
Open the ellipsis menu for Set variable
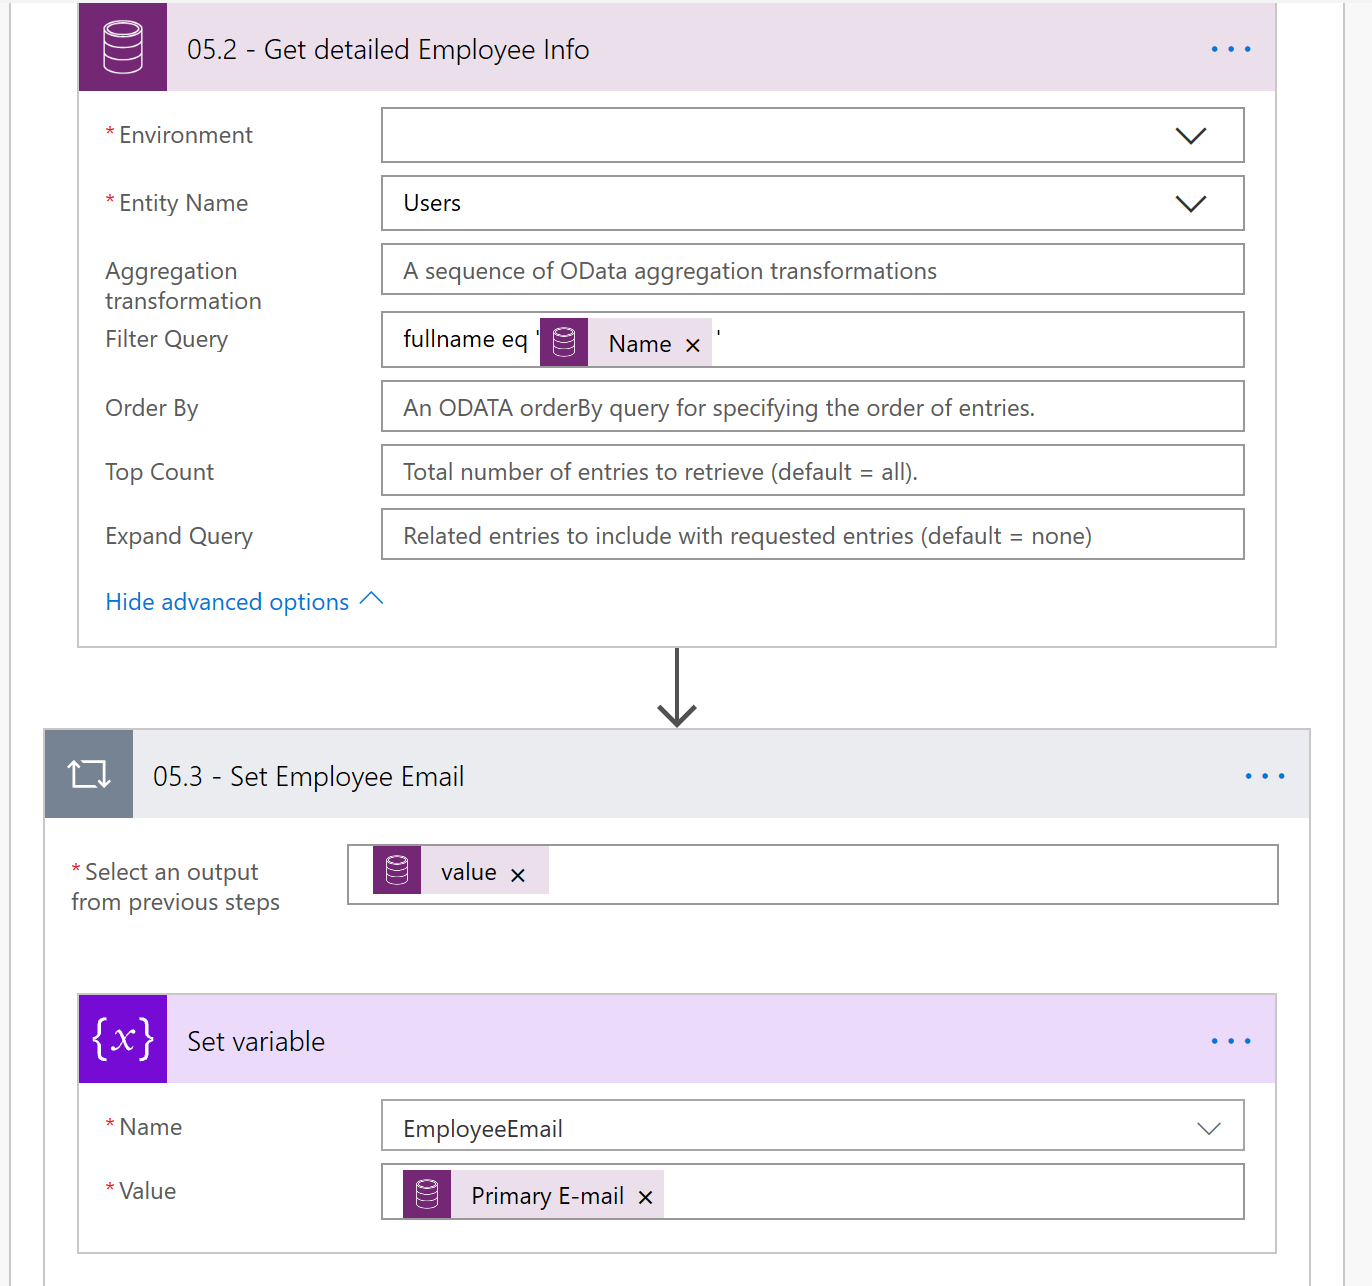point(1230,1041)
